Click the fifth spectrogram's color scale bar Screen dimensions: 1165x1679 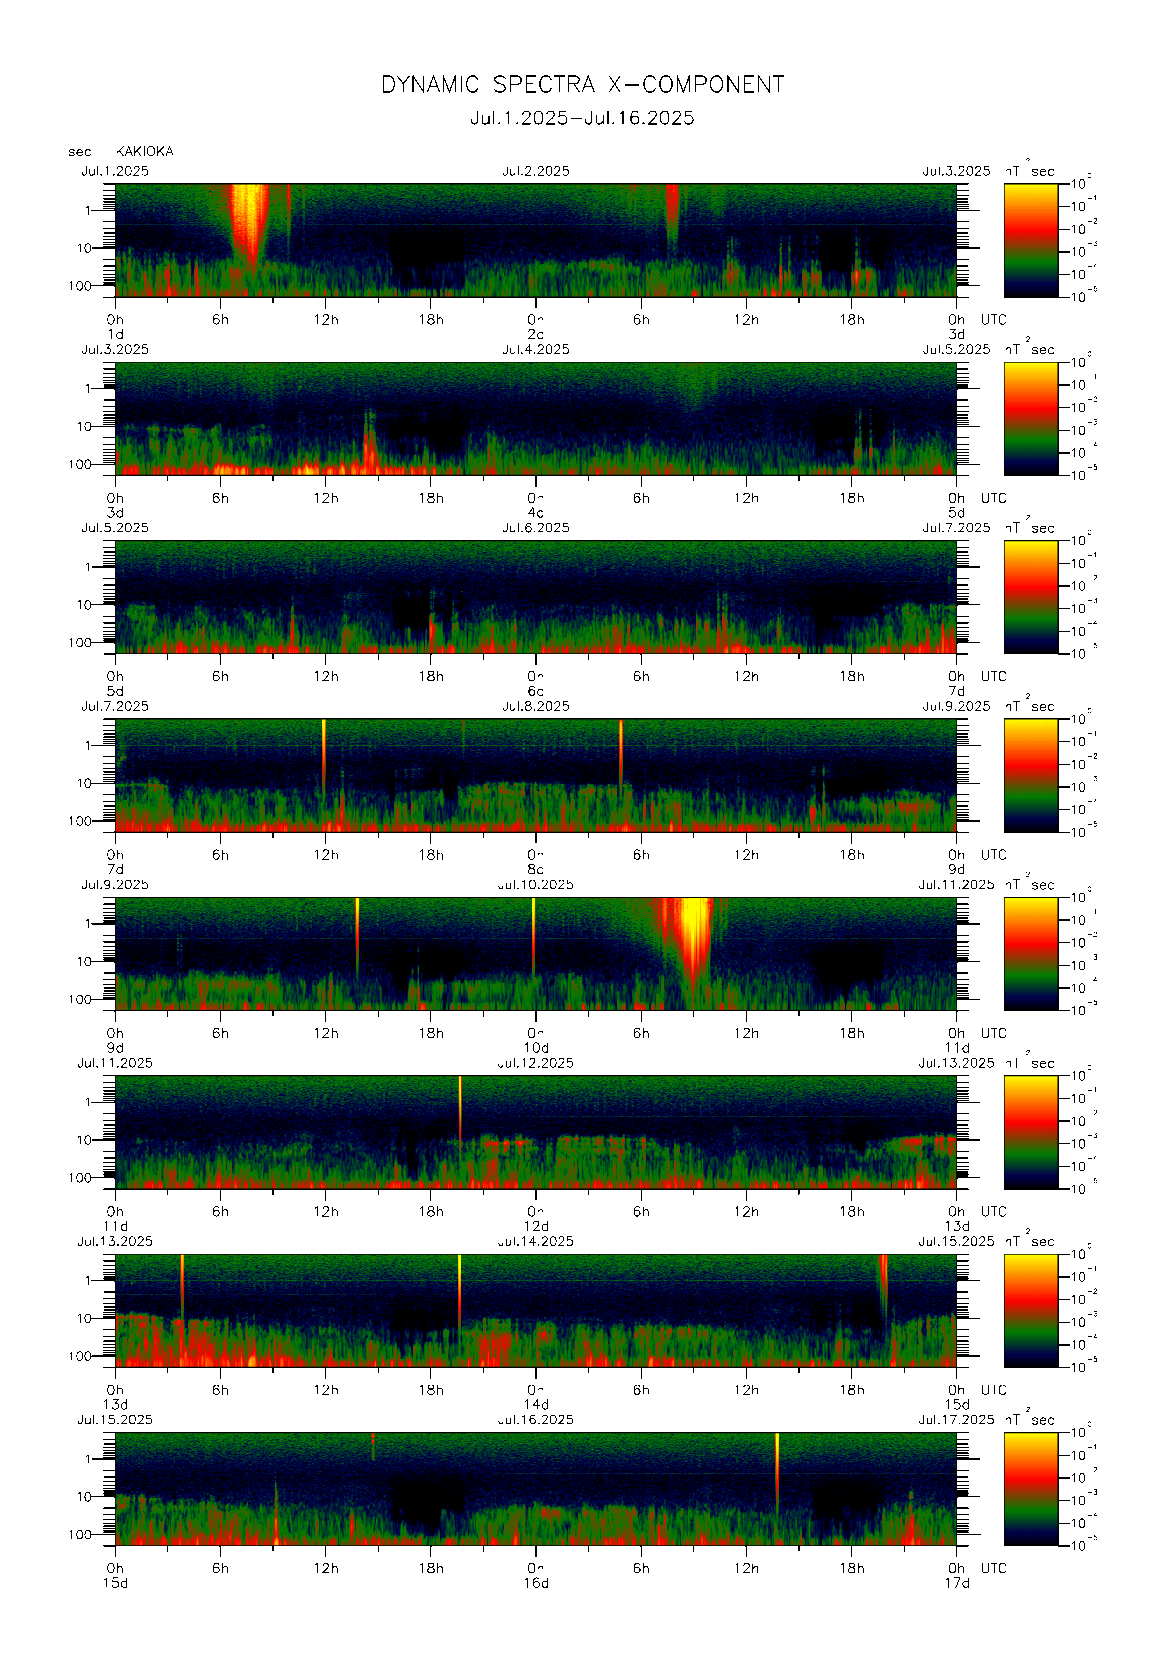click(x=1030, y=953)
